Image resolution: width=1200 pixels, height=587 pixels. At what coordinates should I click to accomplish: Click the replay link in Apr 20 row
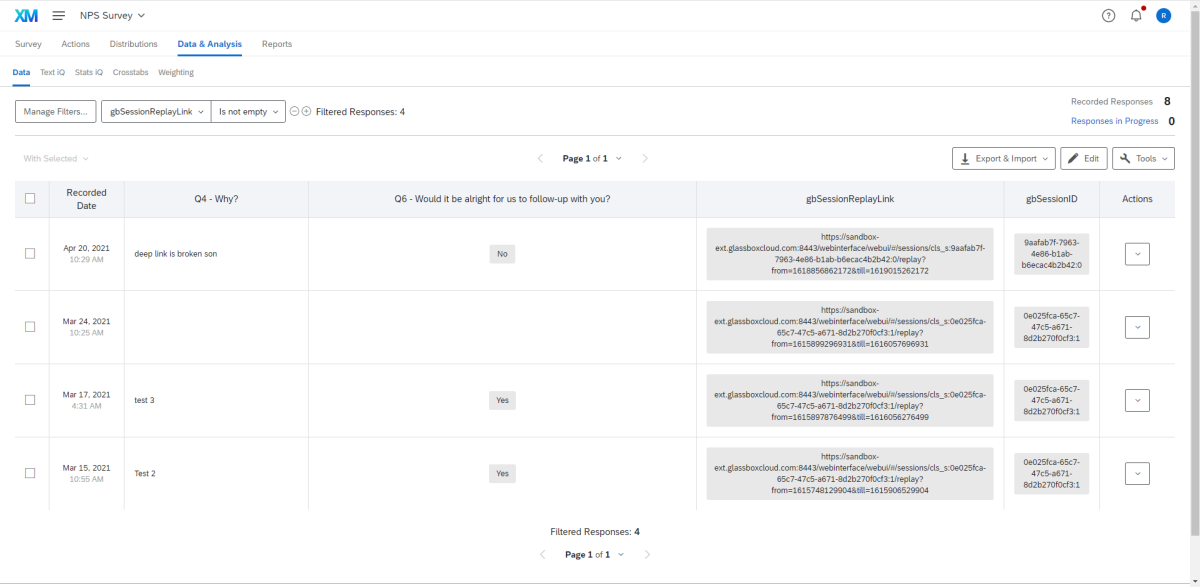(850, 254)
